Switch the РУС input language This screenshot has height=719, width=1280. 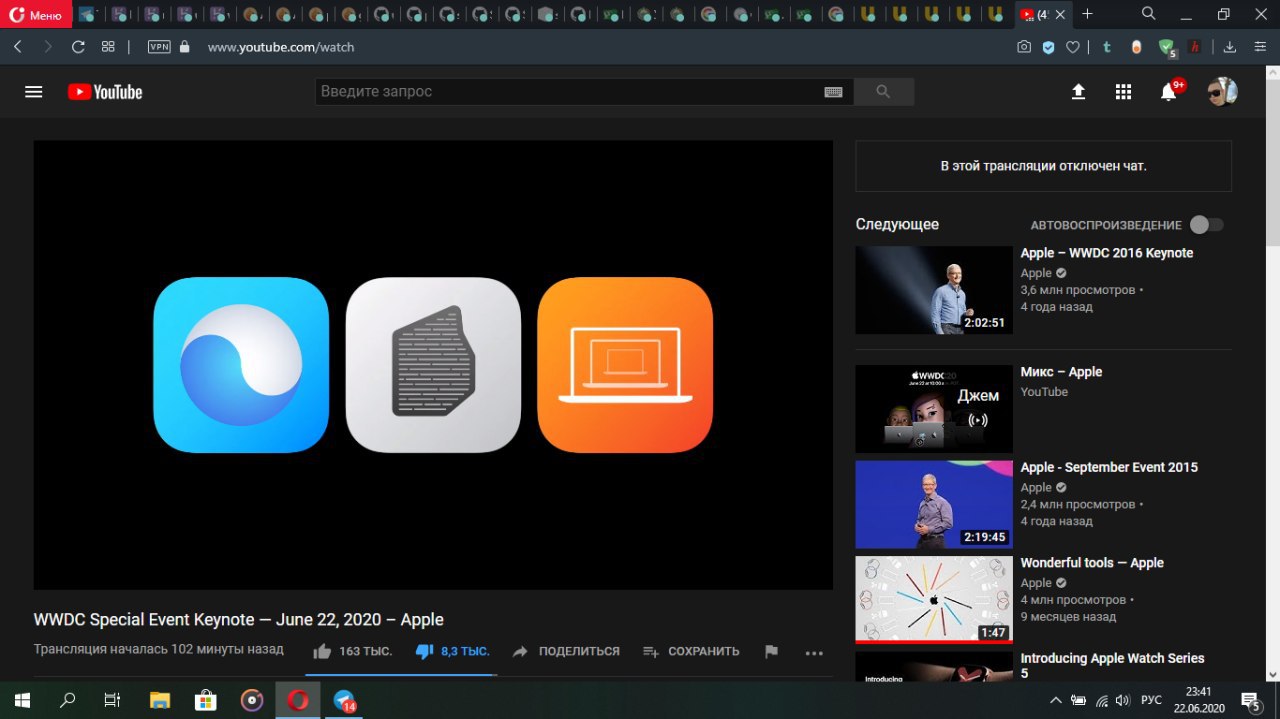coord(1151,700)
